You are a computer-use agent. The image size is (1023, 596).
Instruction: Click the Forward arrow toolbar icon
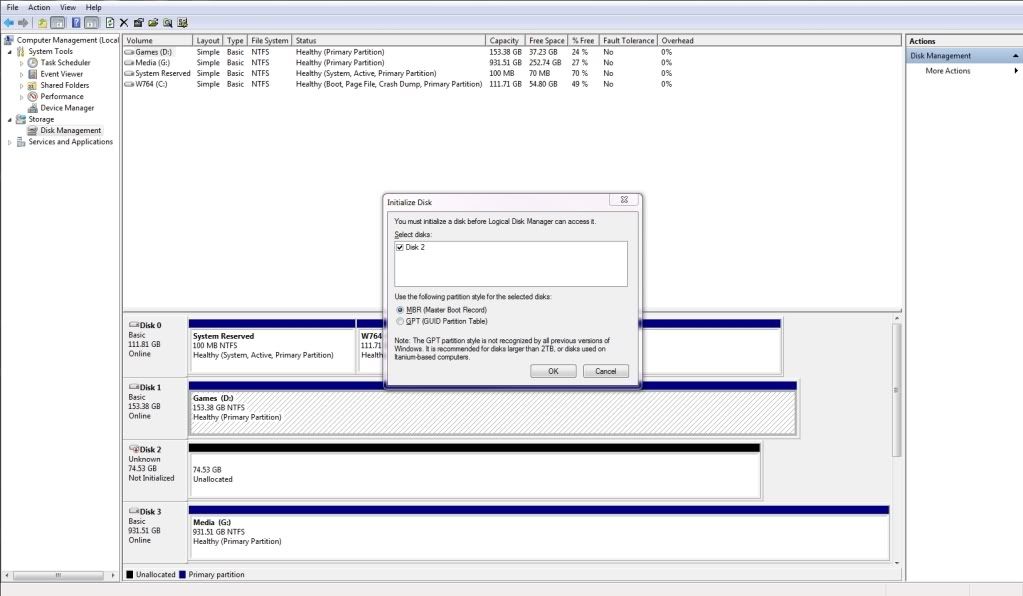click(23, 23)
